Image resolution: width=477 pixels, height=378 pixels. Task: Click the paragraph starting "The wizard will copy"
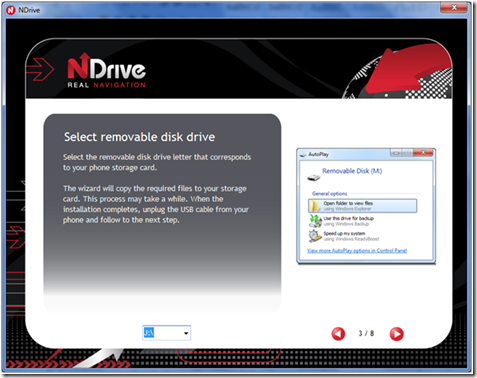pos(156,204)
